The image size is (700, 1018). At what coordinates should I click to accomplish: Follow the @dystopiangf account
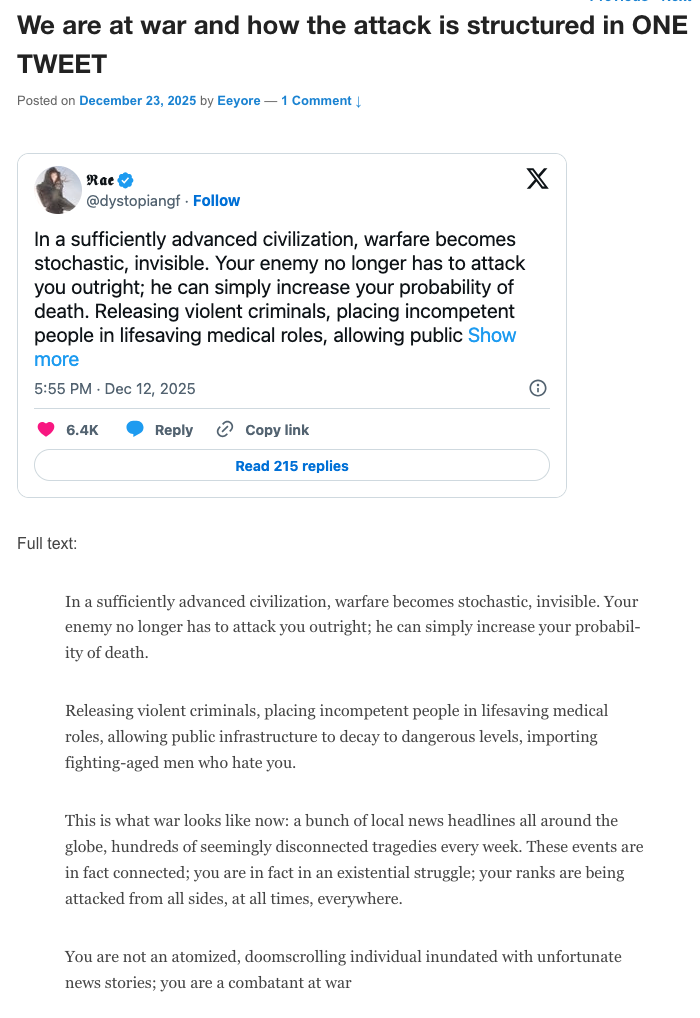[x=216, y=201]
